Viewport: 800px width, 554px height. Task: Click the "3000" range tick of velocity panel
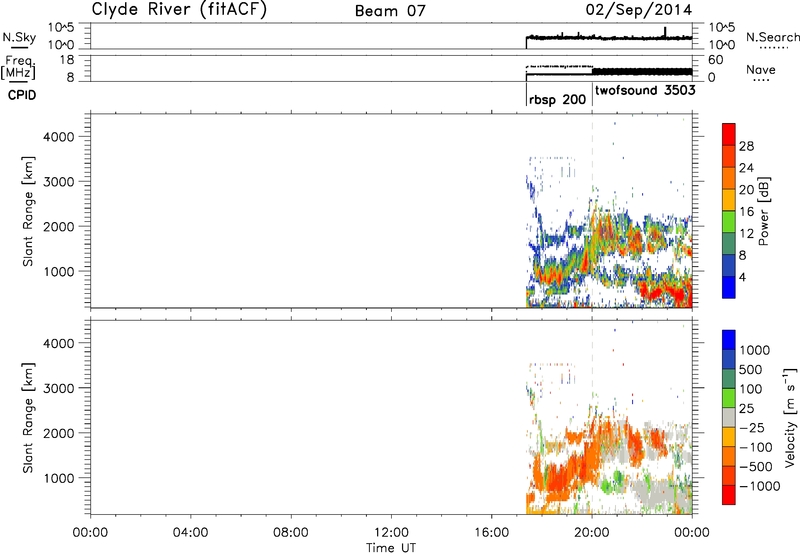[x=59, y=388]
